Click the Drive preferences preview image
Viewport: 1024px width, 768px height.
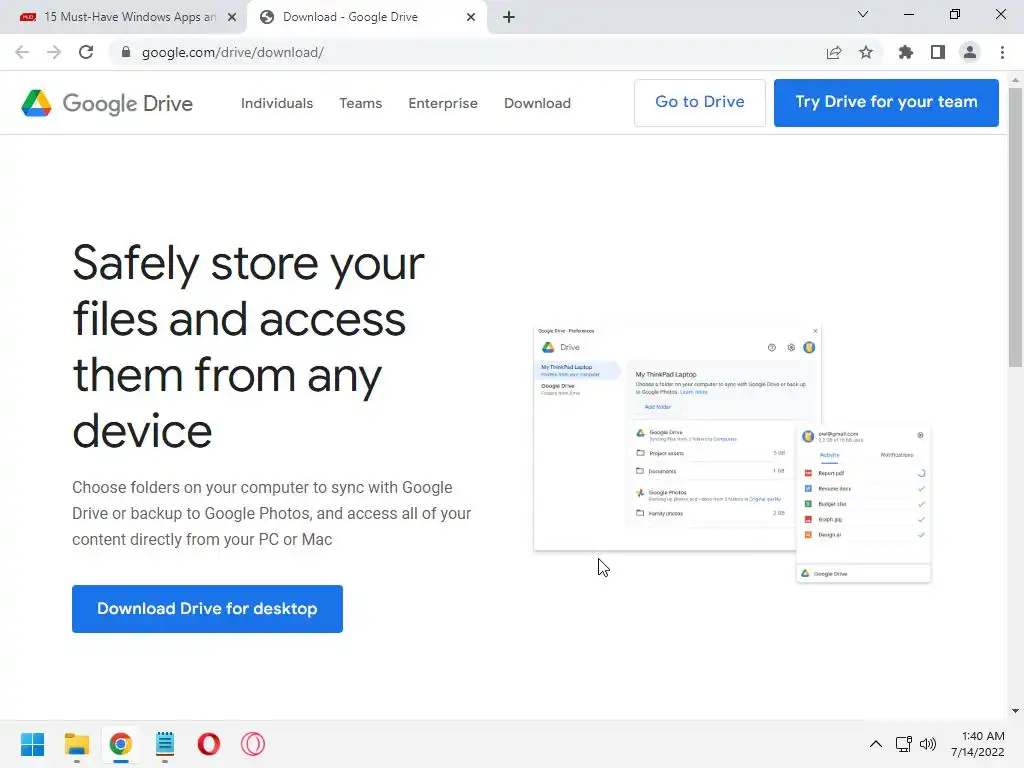(732, 454)
